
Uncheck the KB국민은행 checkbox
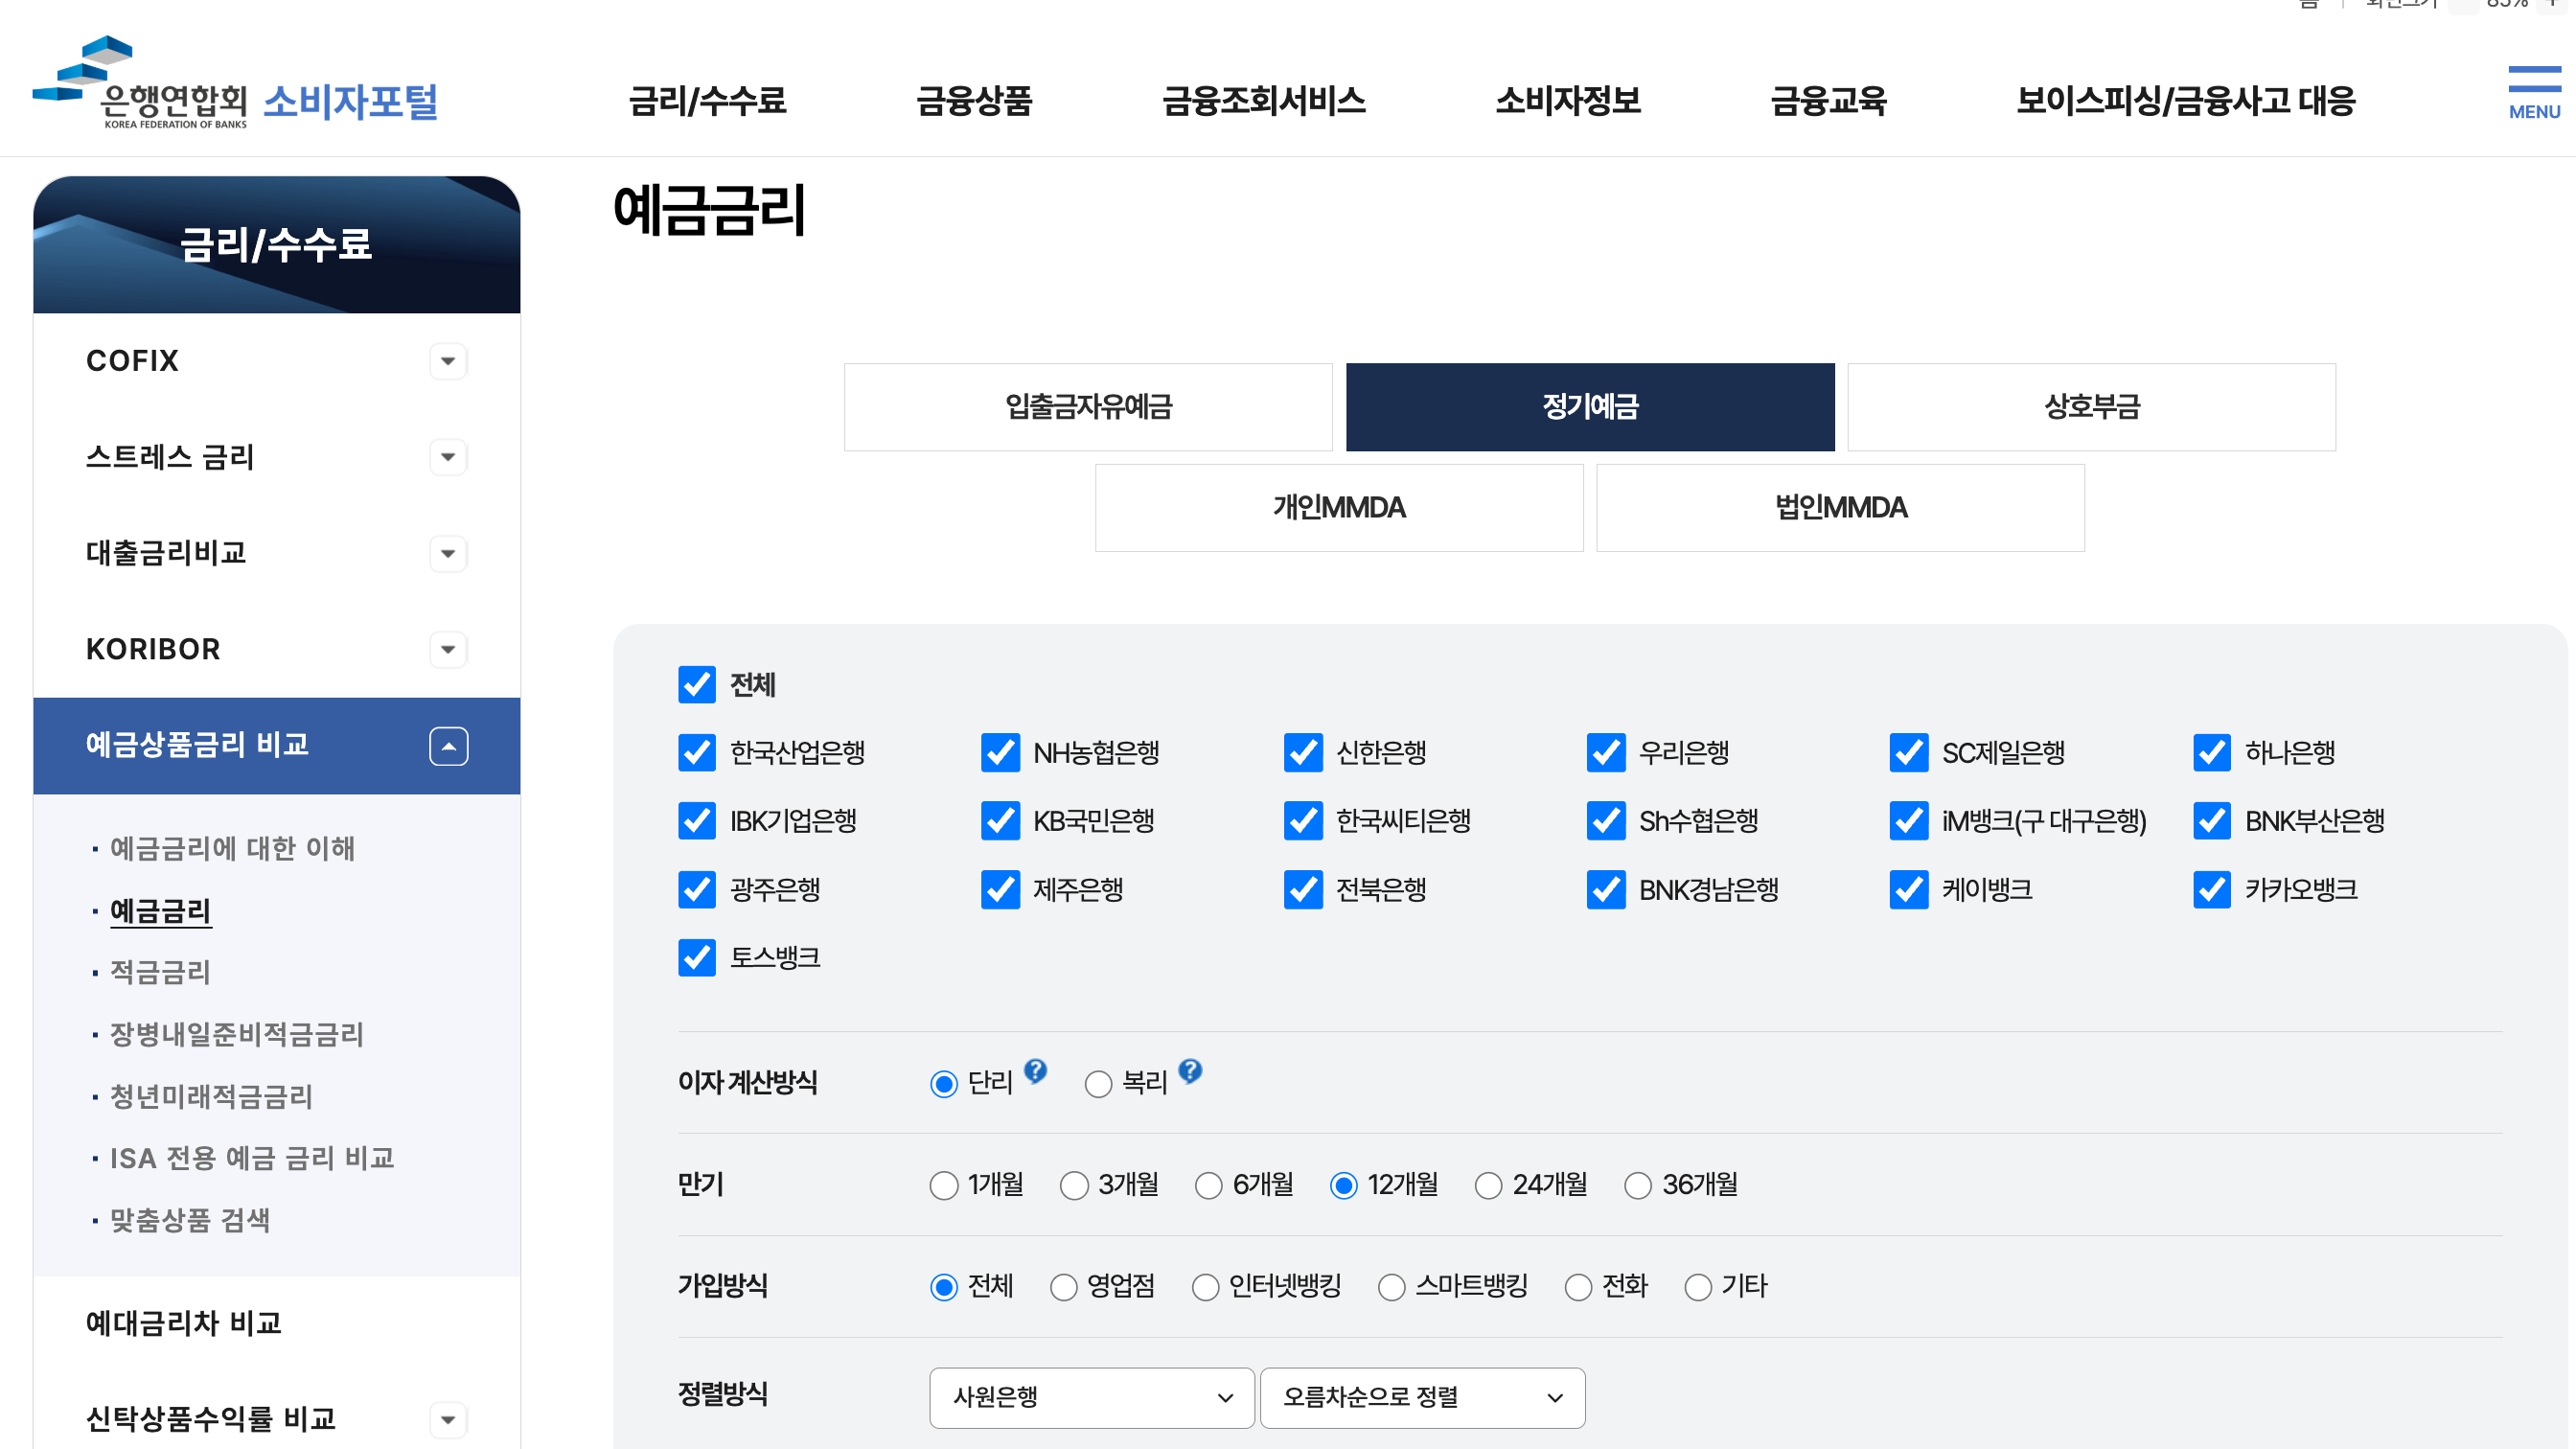[1000, 821]
